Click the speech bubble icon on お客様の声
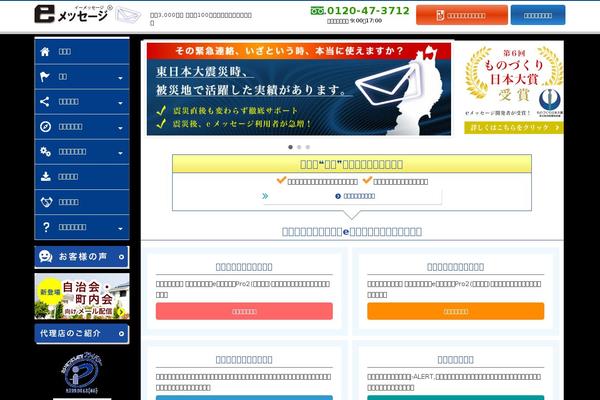This screenshot has height=400, width=600. (46, 256)
